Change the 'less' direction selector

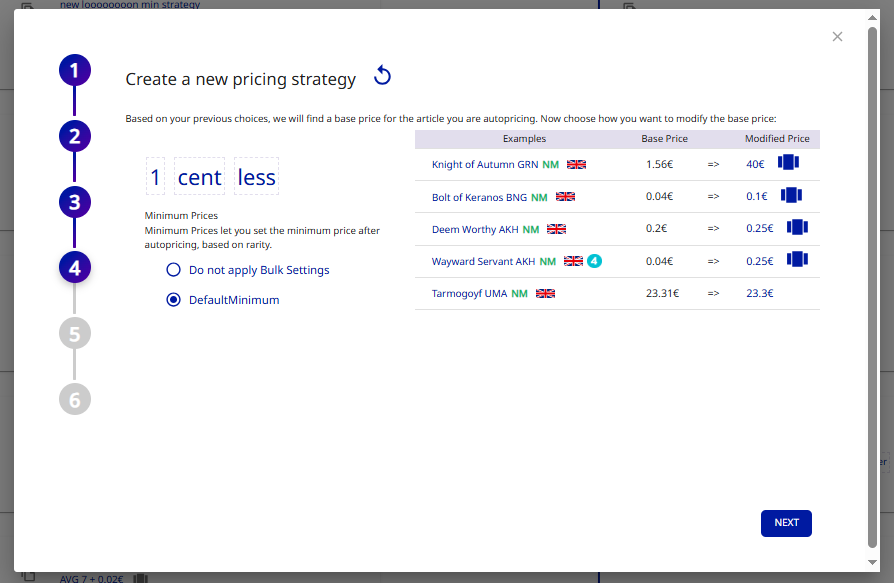click(257, 177)
